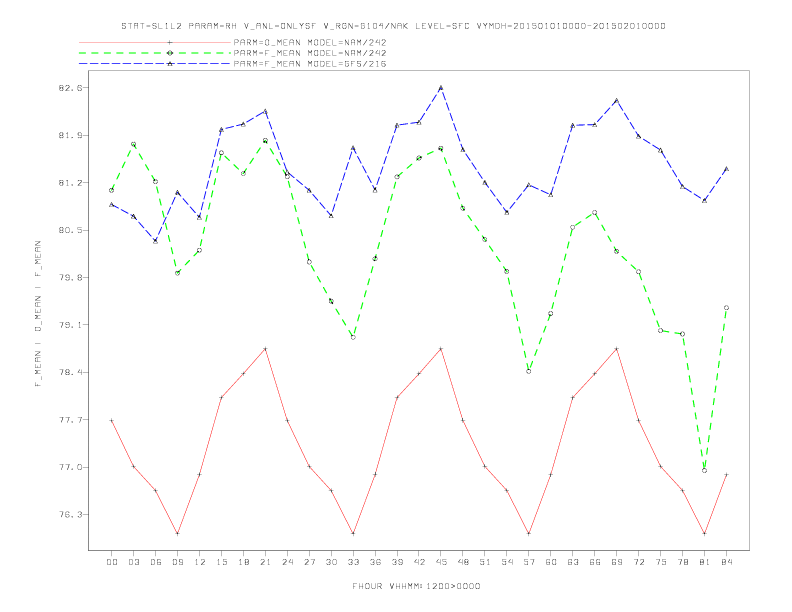Click x-axis forecast hour label 21
792x612 pixels.
click(266, 562)
